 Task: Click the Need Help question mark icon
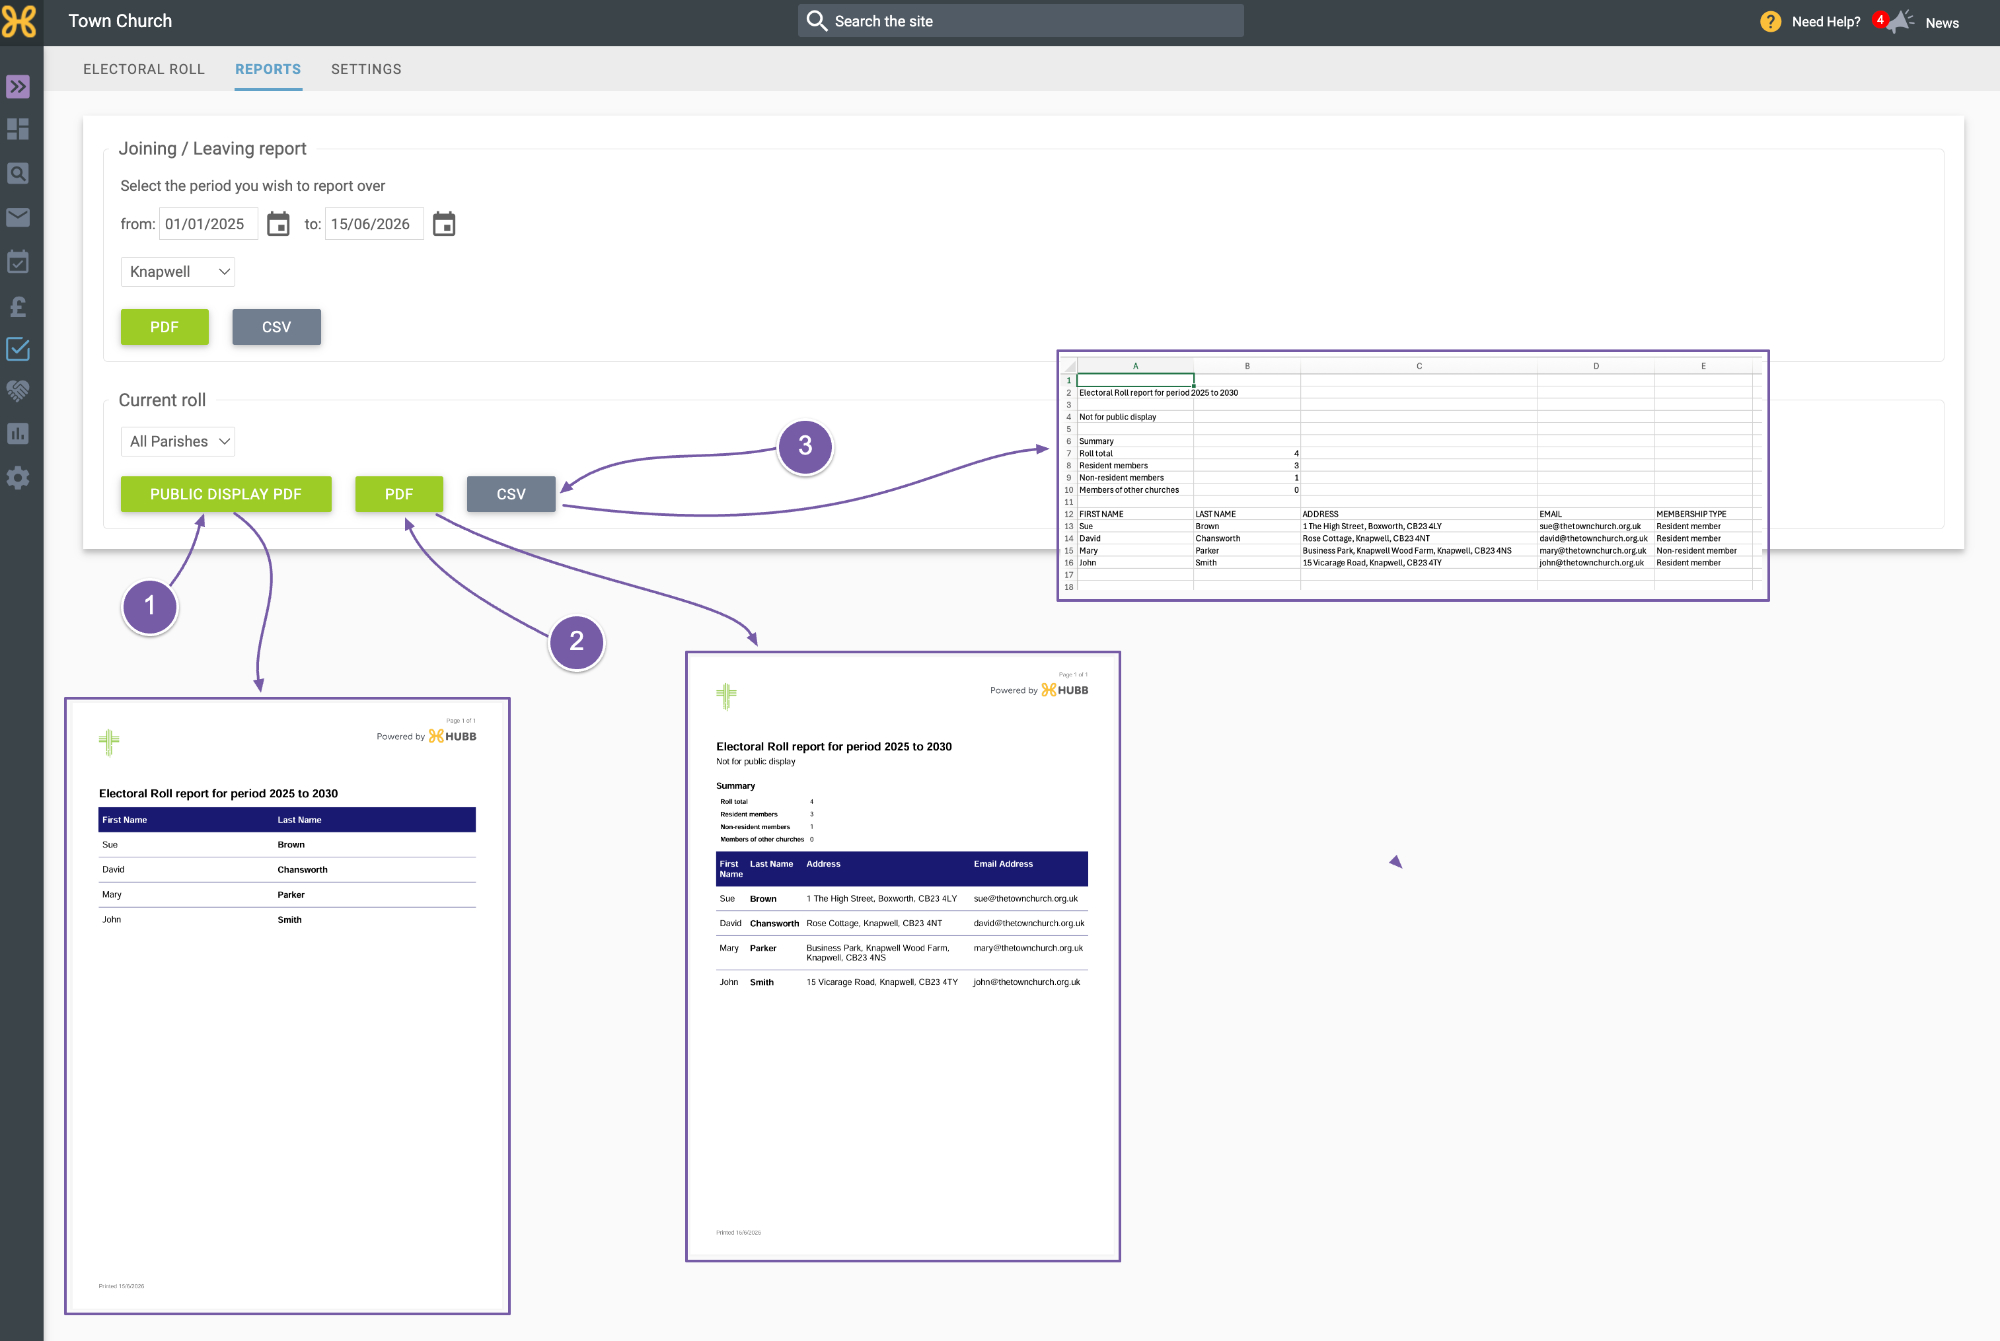(1770, 21)
